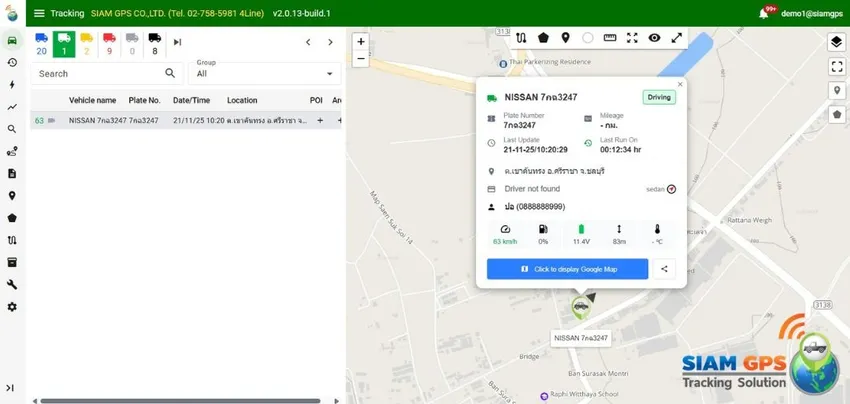Image resolution: width=850 pixels, height=404 pixels.
Task: Click the diagonal expand arrow in toolbar
Action: [x=677, y=38]
